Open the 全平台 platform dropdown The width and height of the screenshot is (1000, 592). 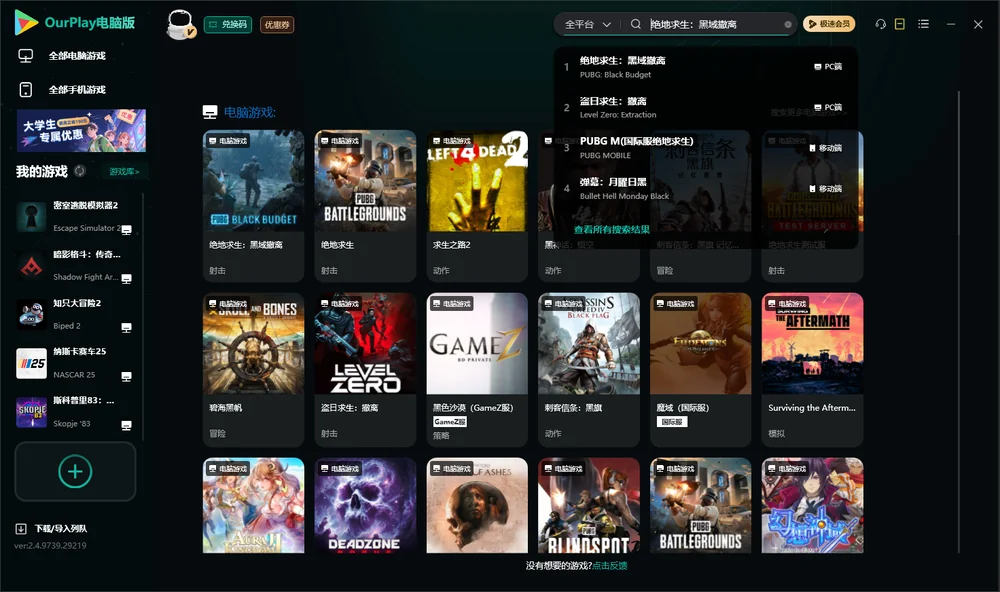click(587, 24)
